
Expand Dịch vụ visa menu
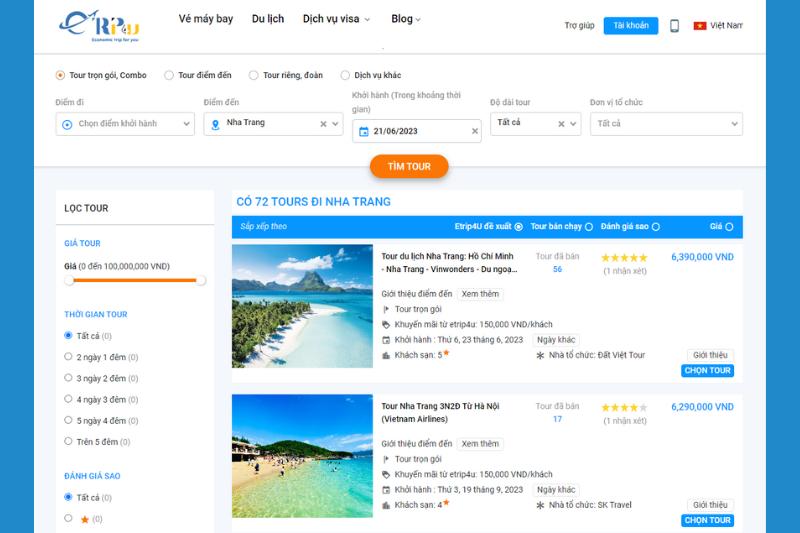pyautogui.click(x=336, y=19)
